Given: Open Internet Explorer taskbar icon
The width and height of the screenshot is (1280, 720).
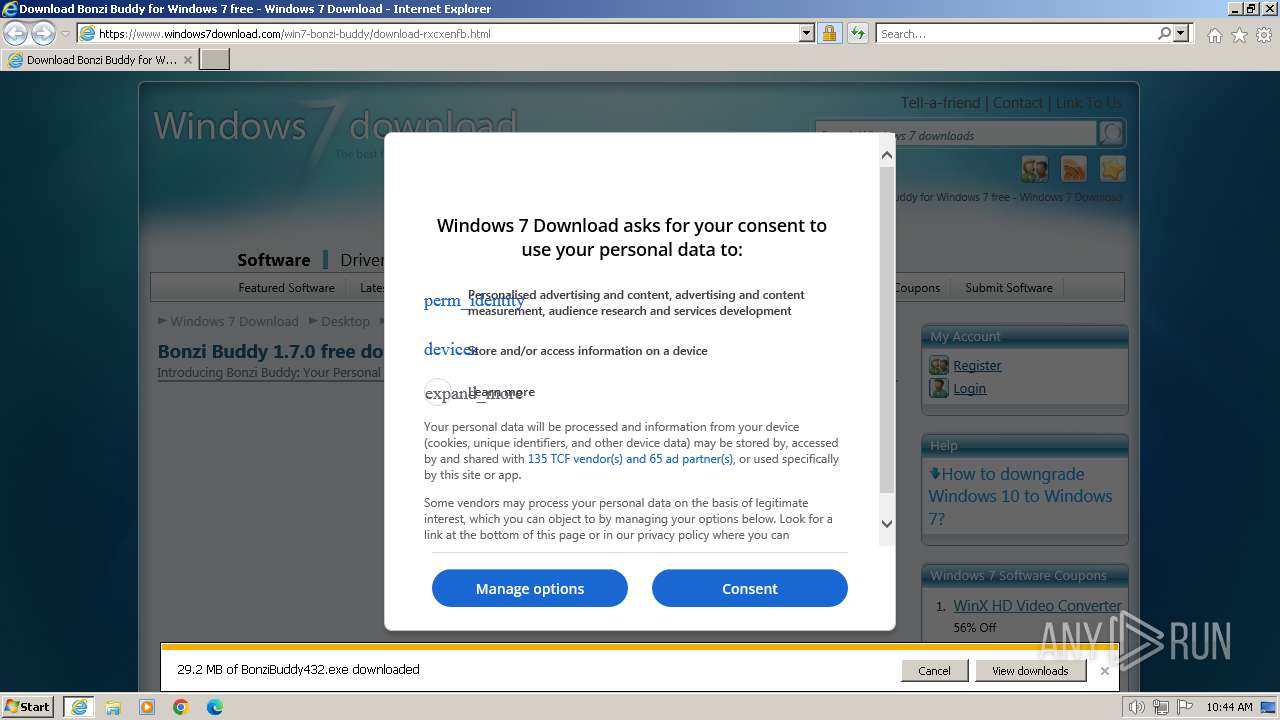Looking at the screenshot, I should point(78,707).
